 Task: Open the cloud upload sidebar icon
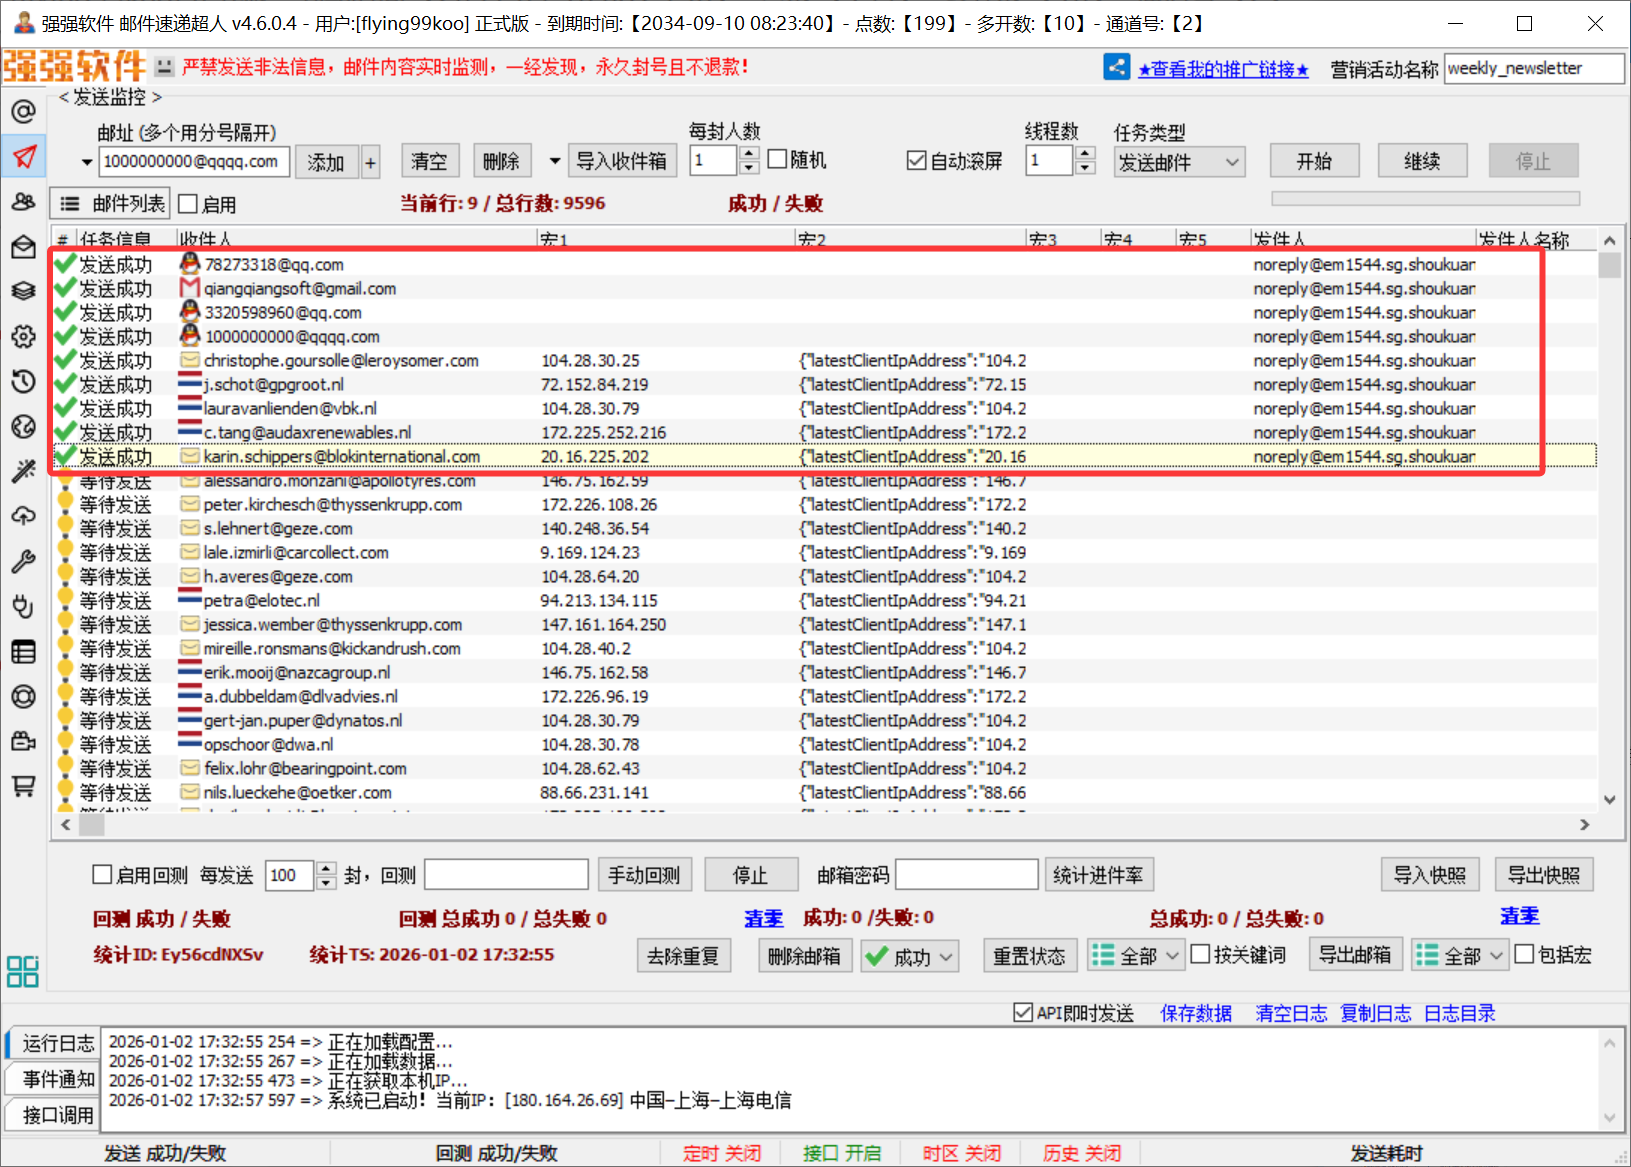point(24,516)
